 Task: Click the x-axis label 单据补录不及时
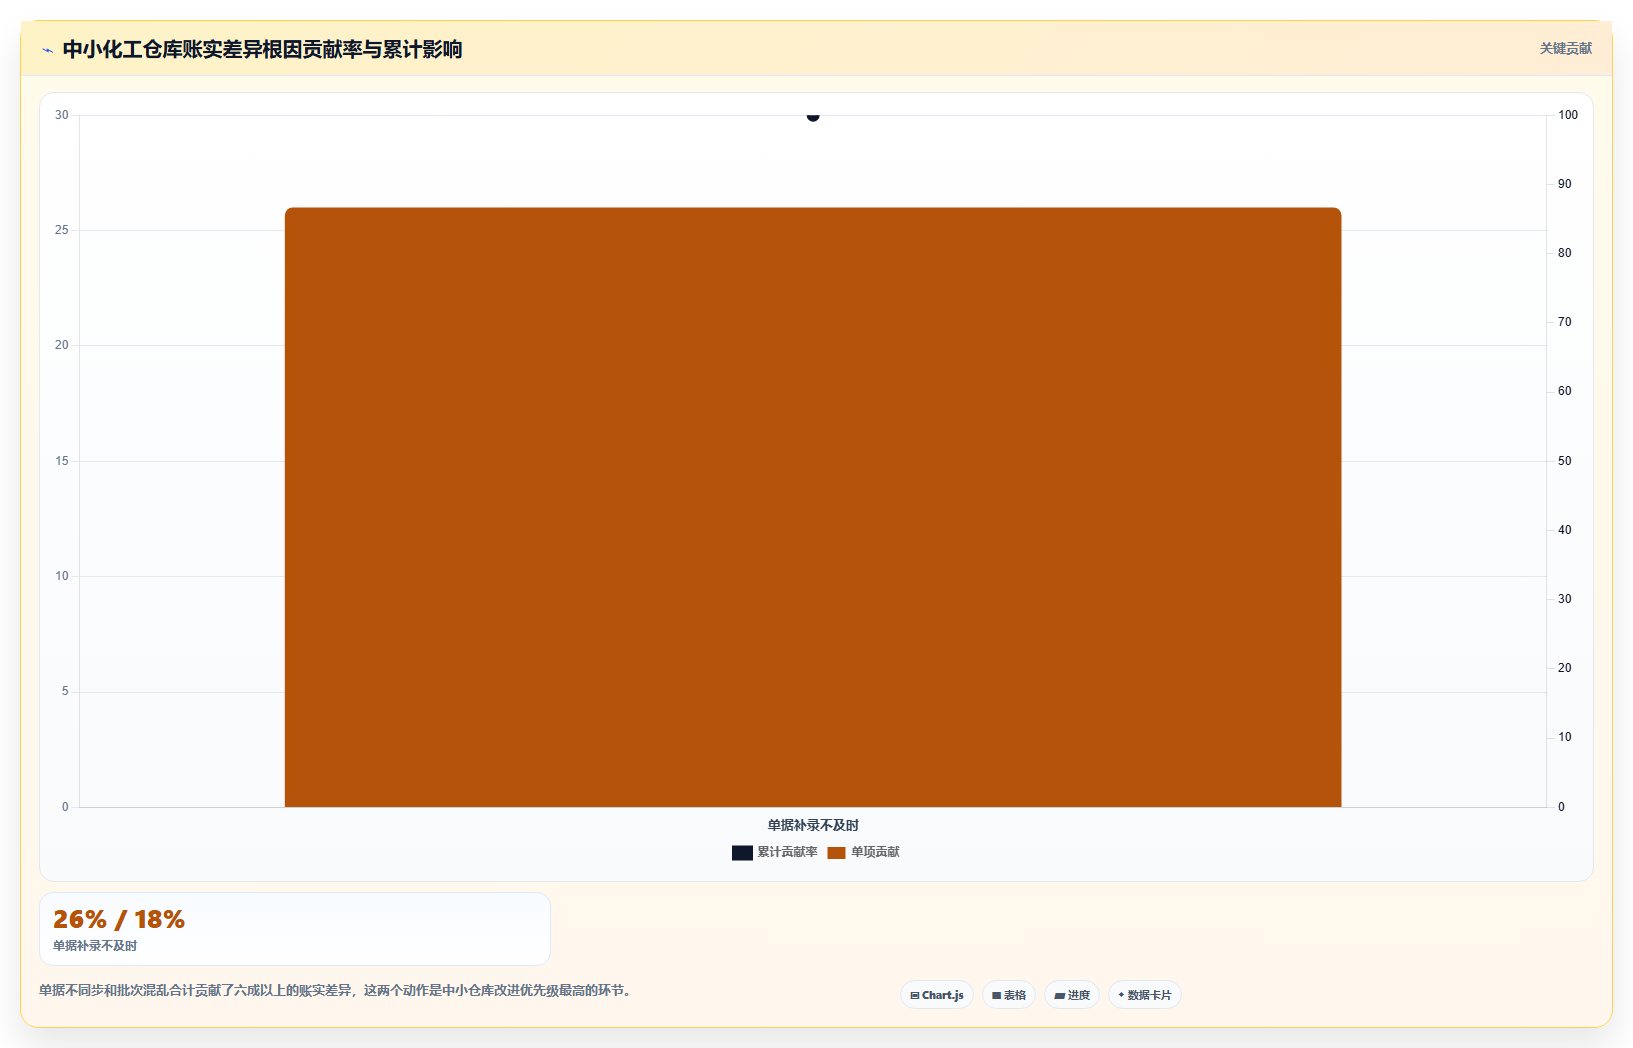coord(813,825)
